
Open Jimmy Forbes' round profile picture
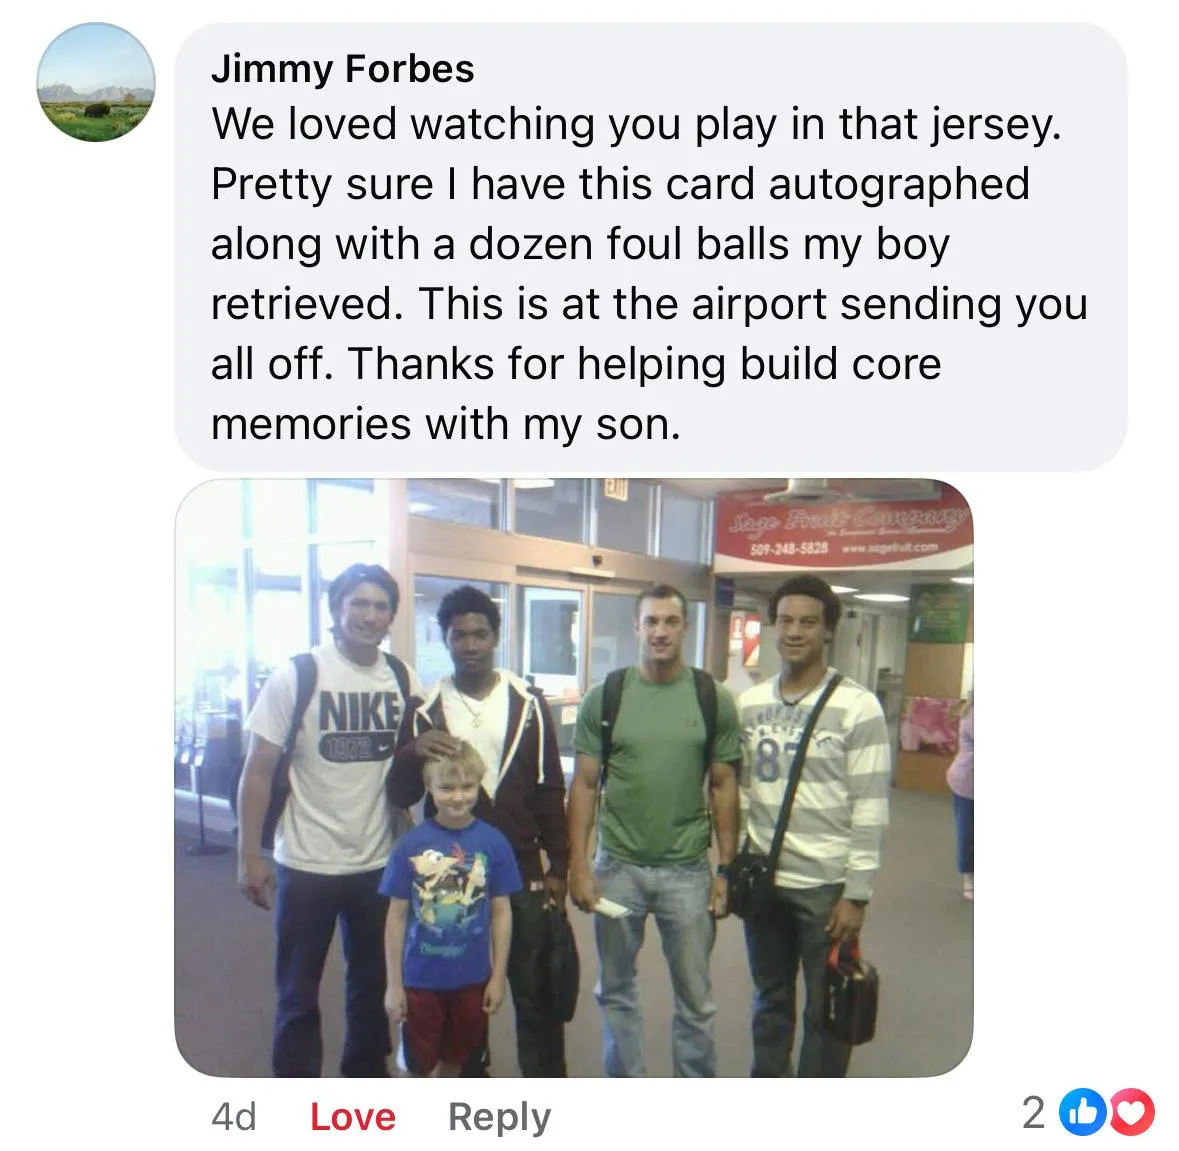tap(96, 82)
